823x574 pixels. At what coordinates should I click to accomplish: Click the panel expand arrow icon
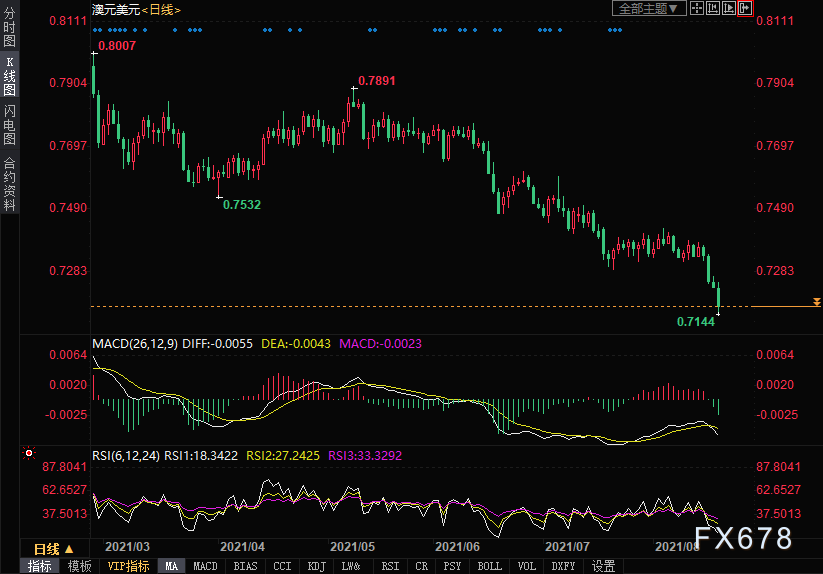[x=745, y=8]
